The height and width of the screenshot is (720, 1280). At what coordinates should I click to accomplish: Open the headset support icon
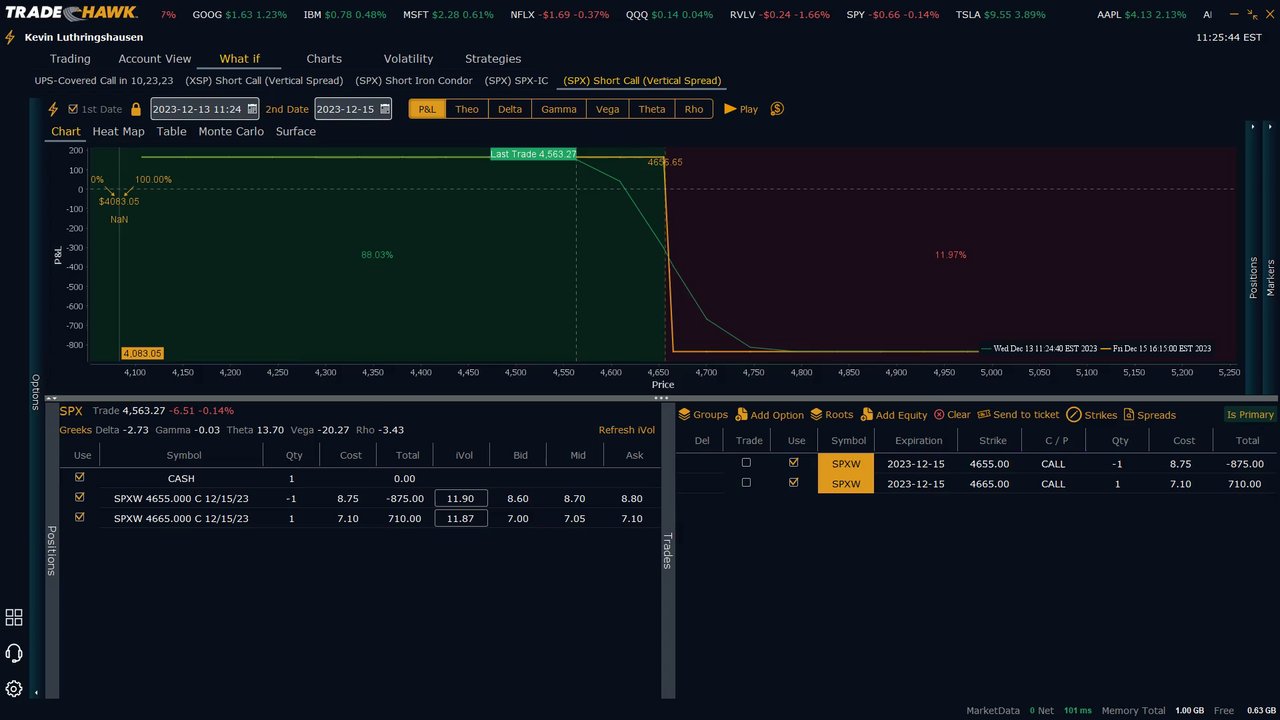click(x=14, y=653)
